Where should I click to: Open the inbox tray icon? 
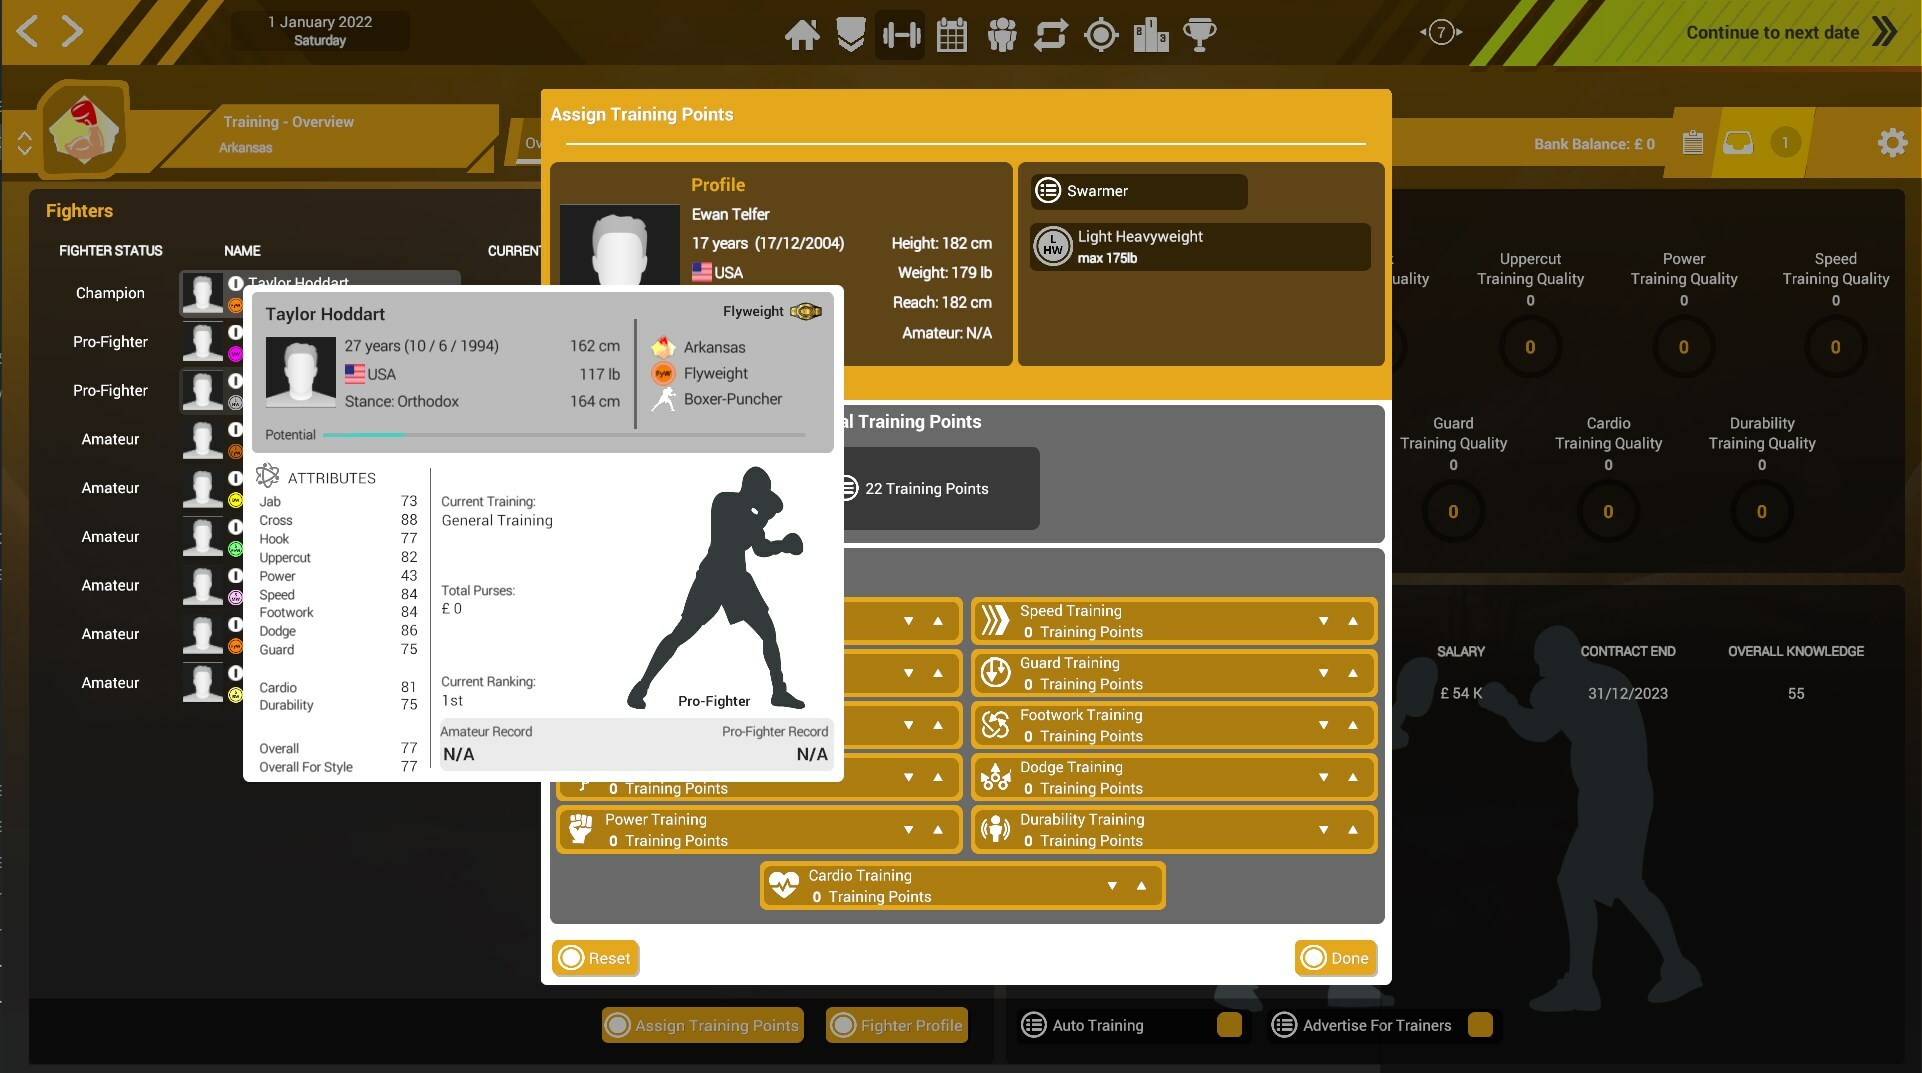1738,143
